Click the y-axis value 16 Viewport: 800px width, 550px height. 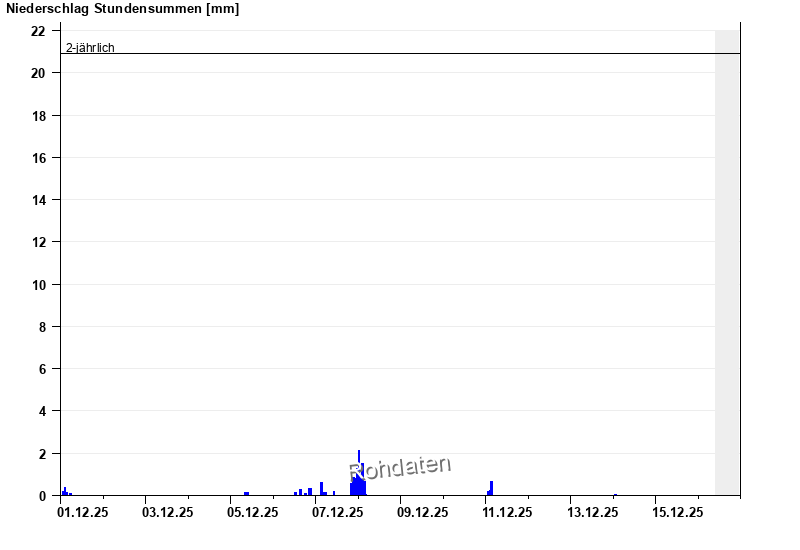(x=38, y=158)
